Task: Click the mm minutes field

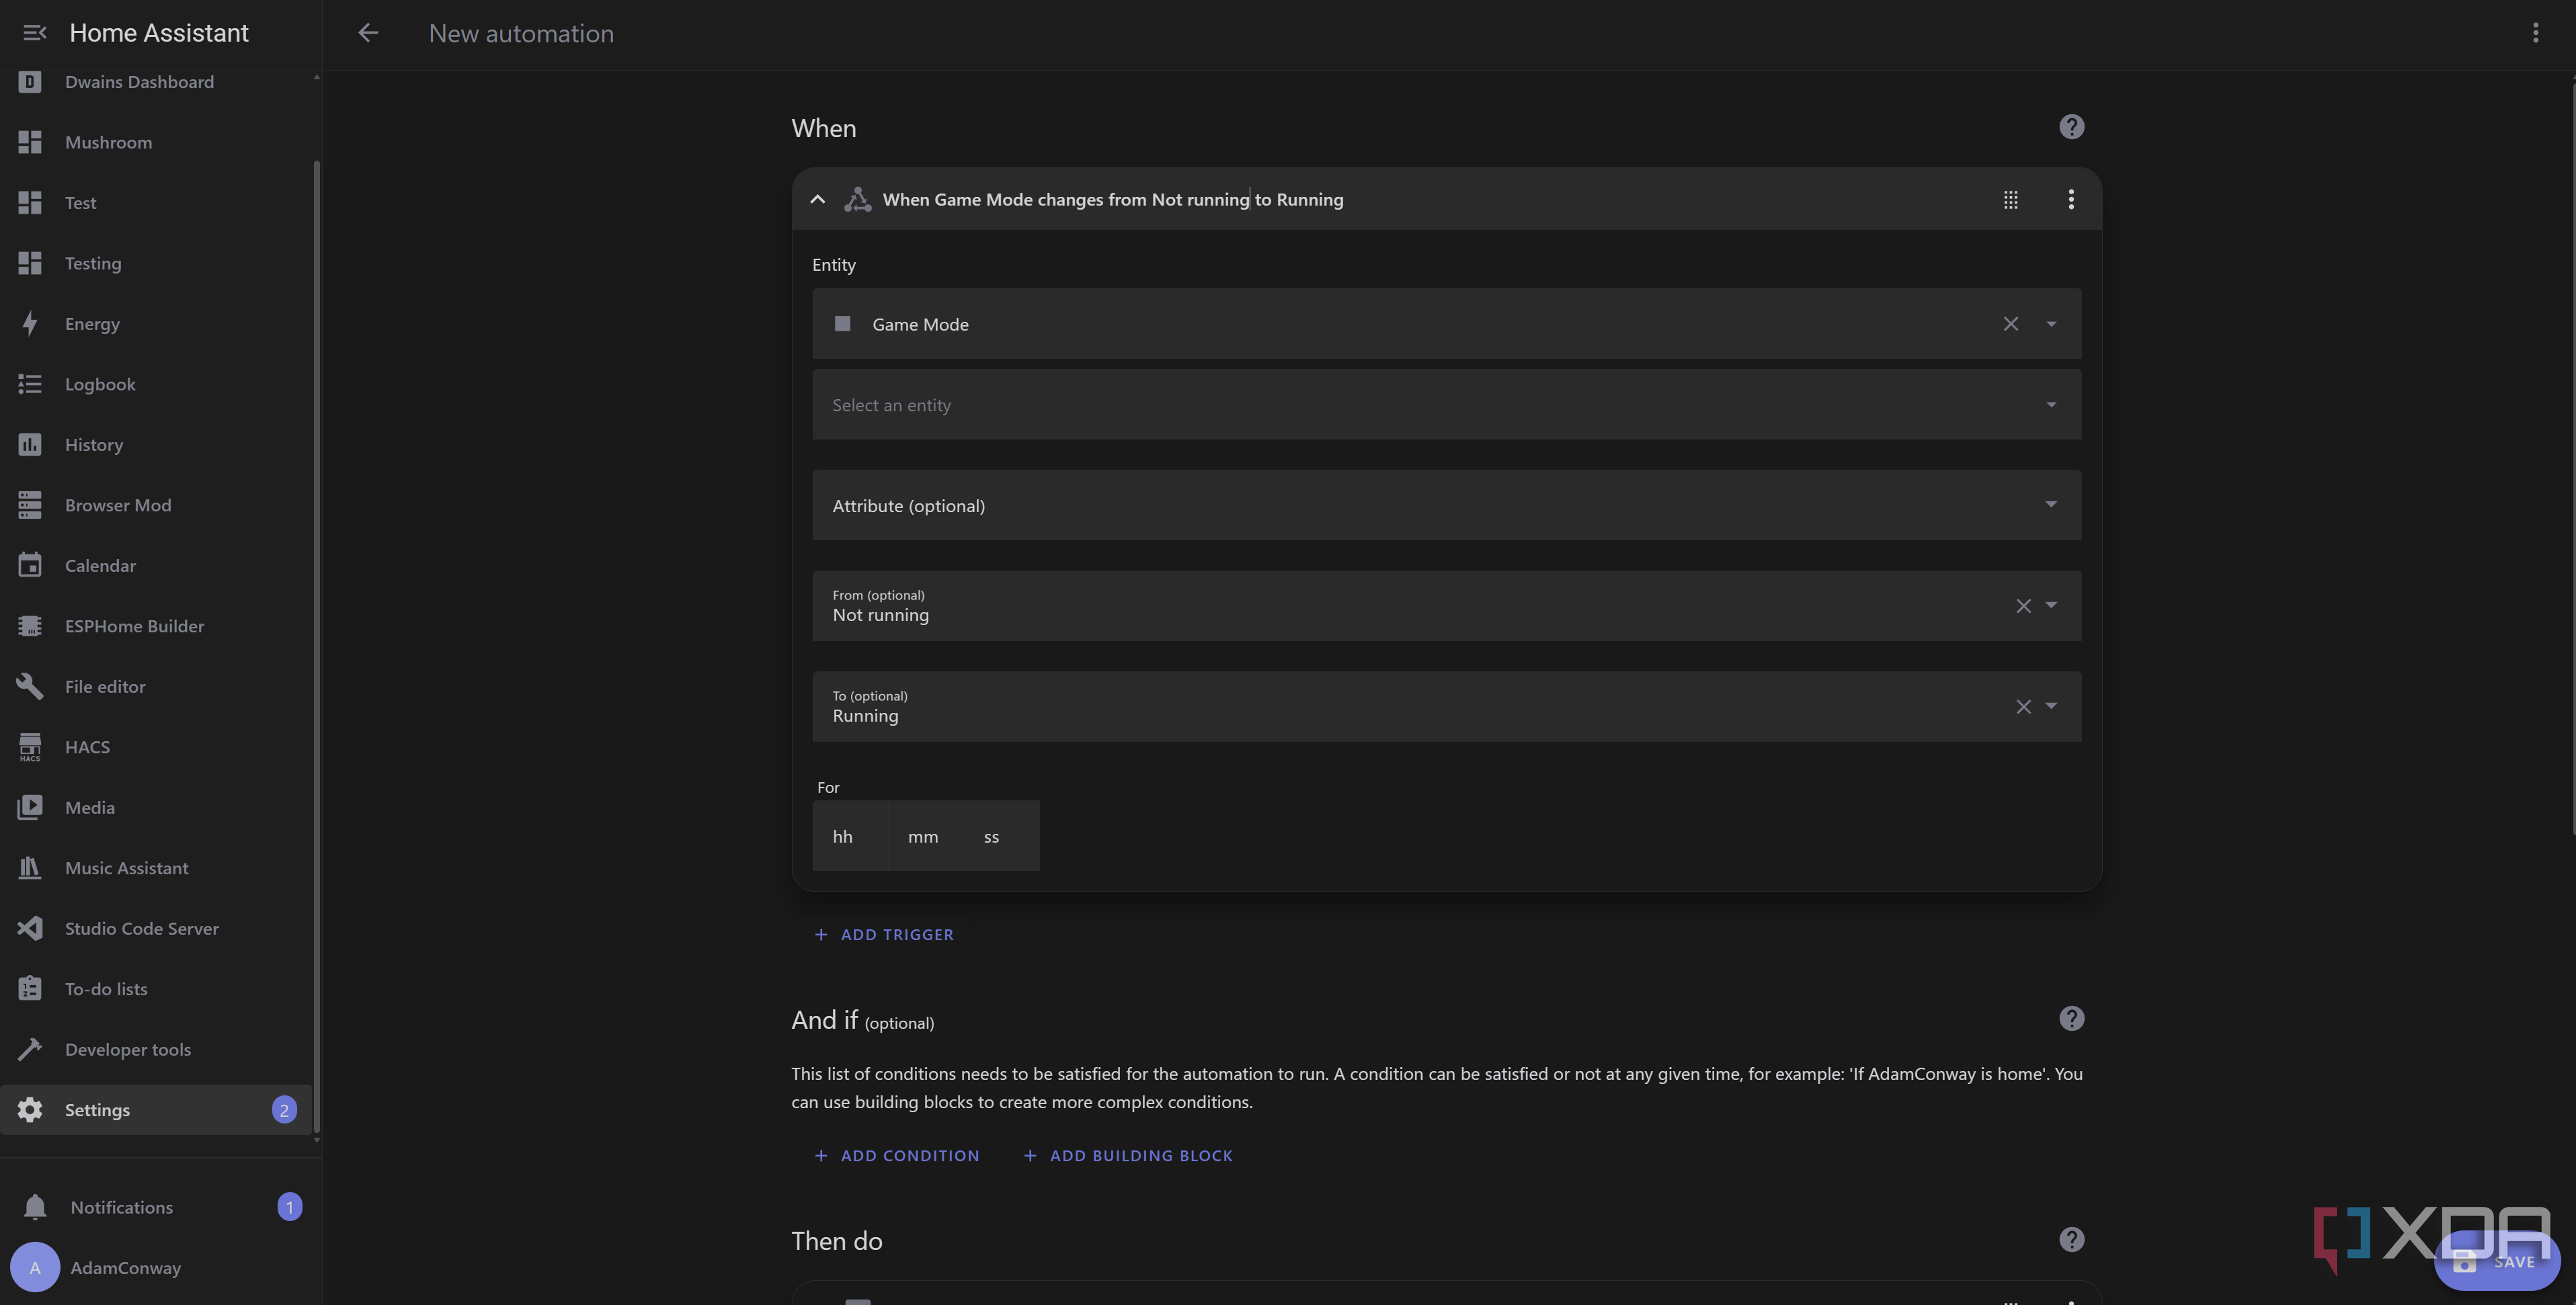Action: coord(925,836)
